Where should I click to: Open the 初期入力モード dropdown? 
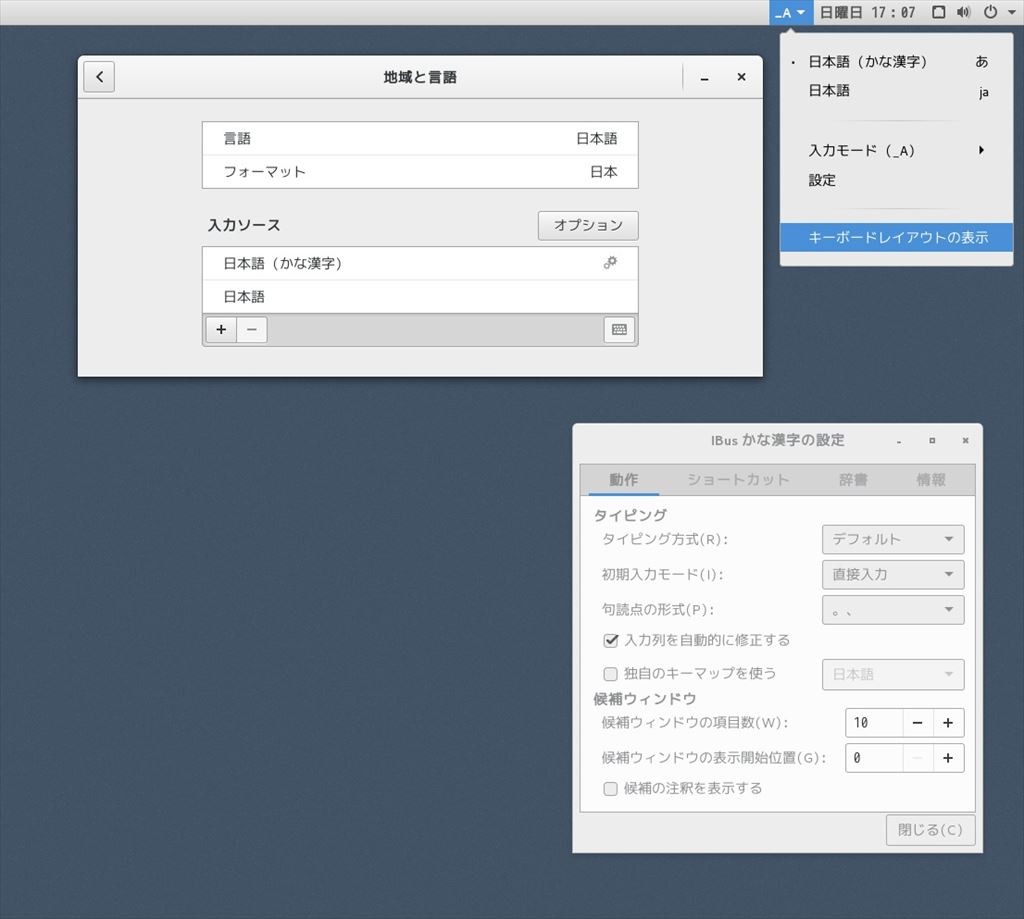892,574
